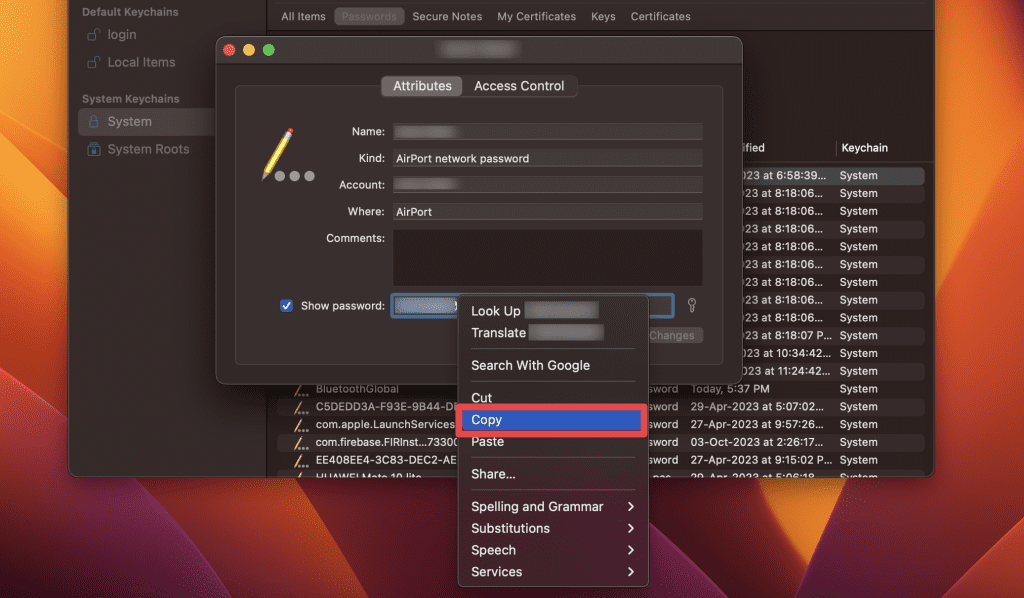1024x598 pixels.
Task: Minimize the attributes dialog with yellow button
Action: click(249, 50)
